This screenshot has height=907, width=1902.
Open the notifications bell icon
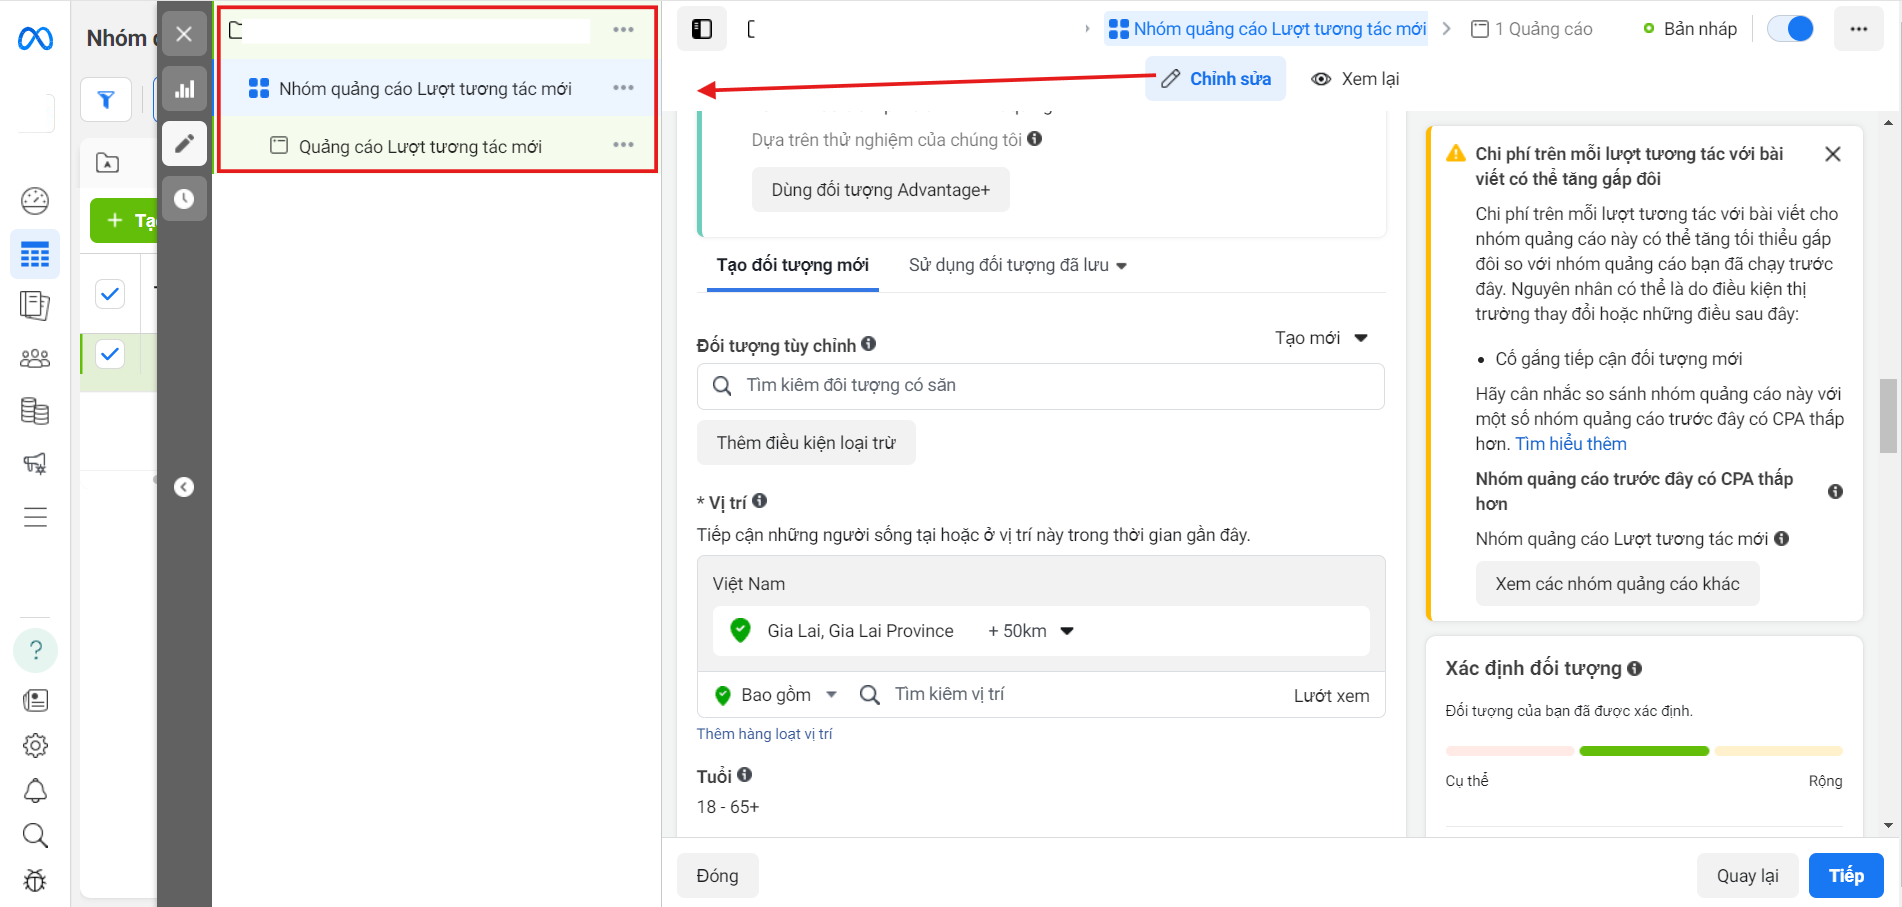point(35,791)
